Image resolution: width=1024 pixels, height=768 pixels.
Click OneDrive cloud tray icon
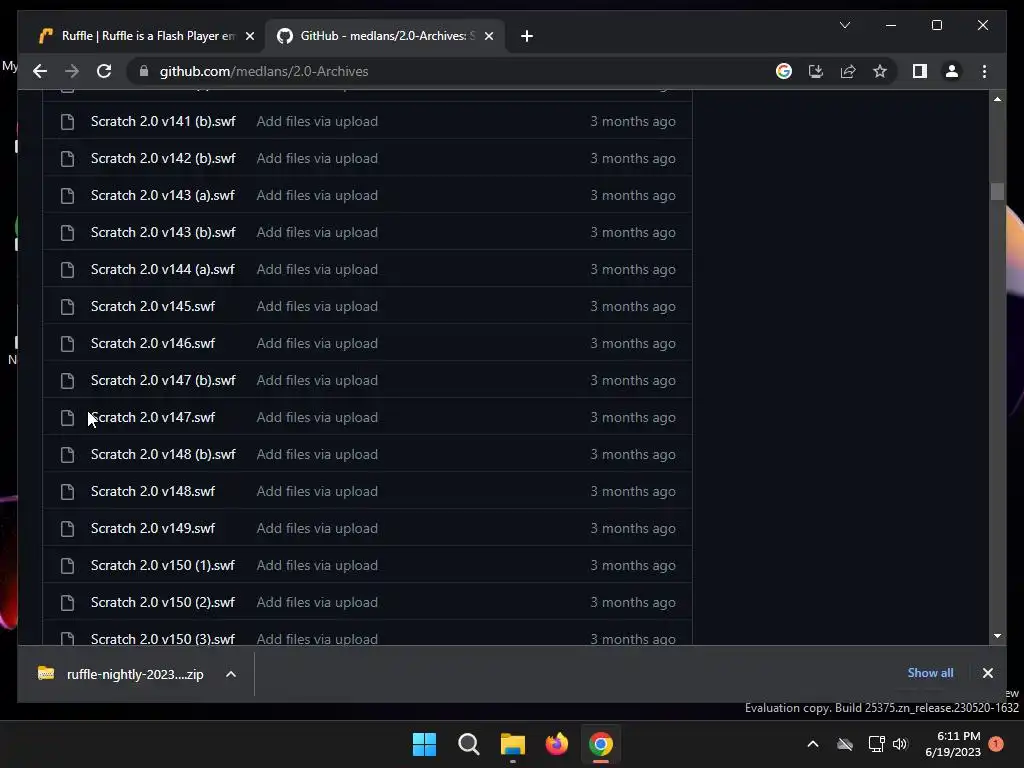pyautogui.click(x=845, y=744)
